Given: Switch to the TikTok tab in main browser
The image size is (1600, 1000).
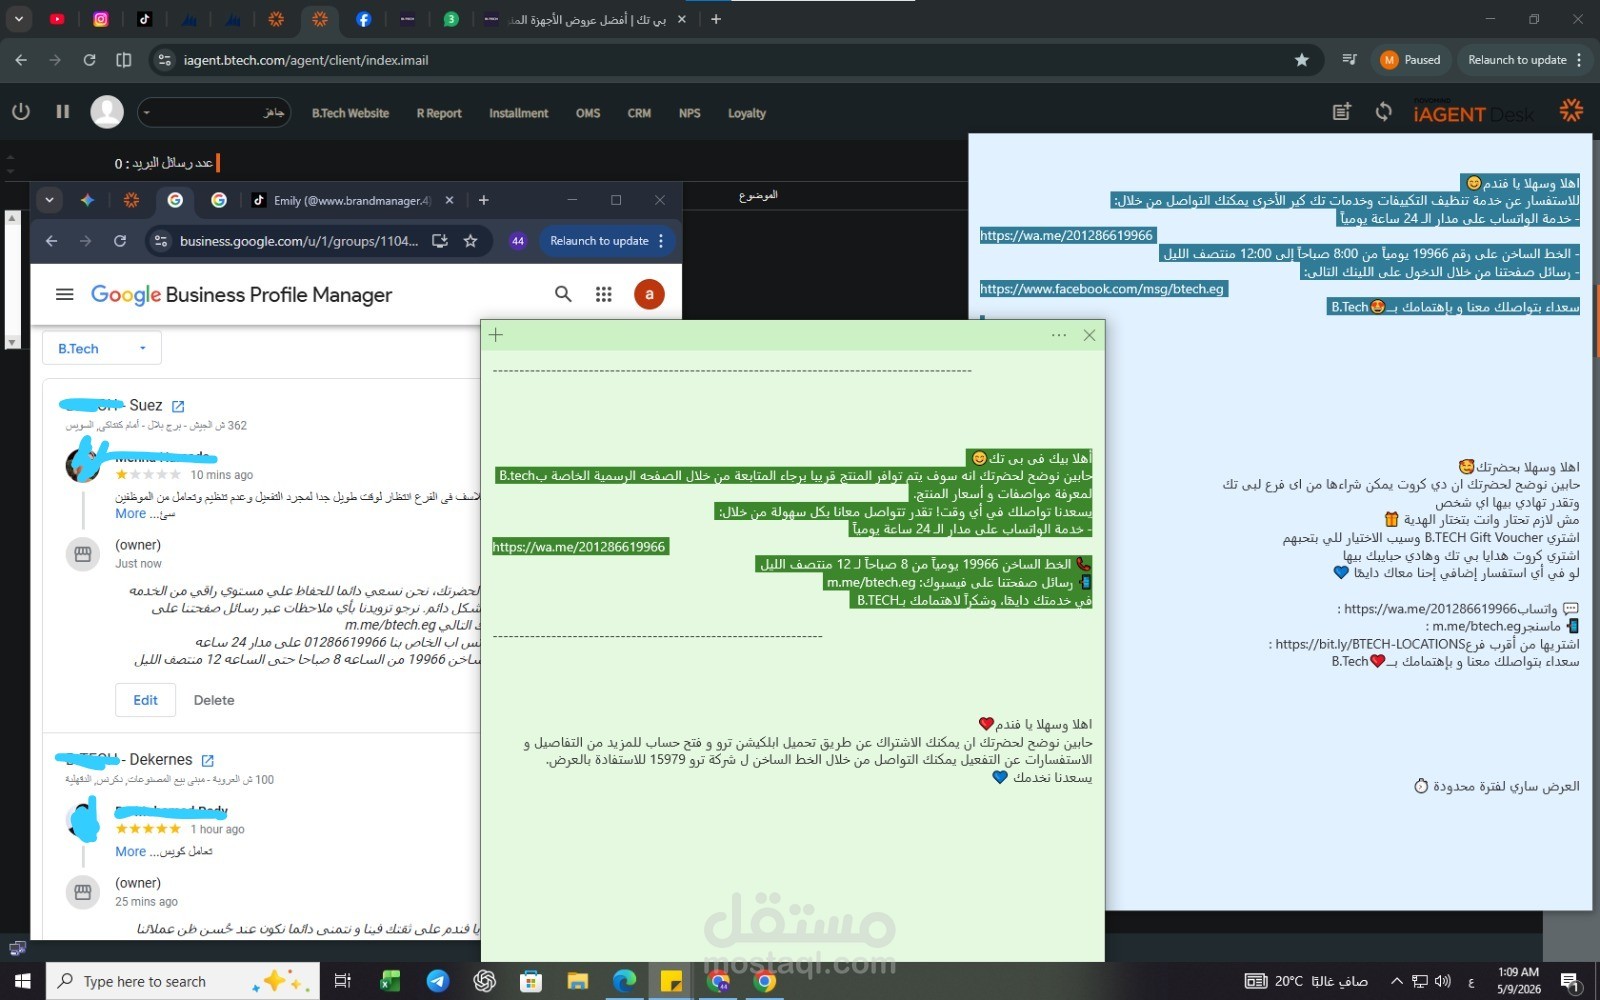Looking at the screenshot, I should (145, 19).
